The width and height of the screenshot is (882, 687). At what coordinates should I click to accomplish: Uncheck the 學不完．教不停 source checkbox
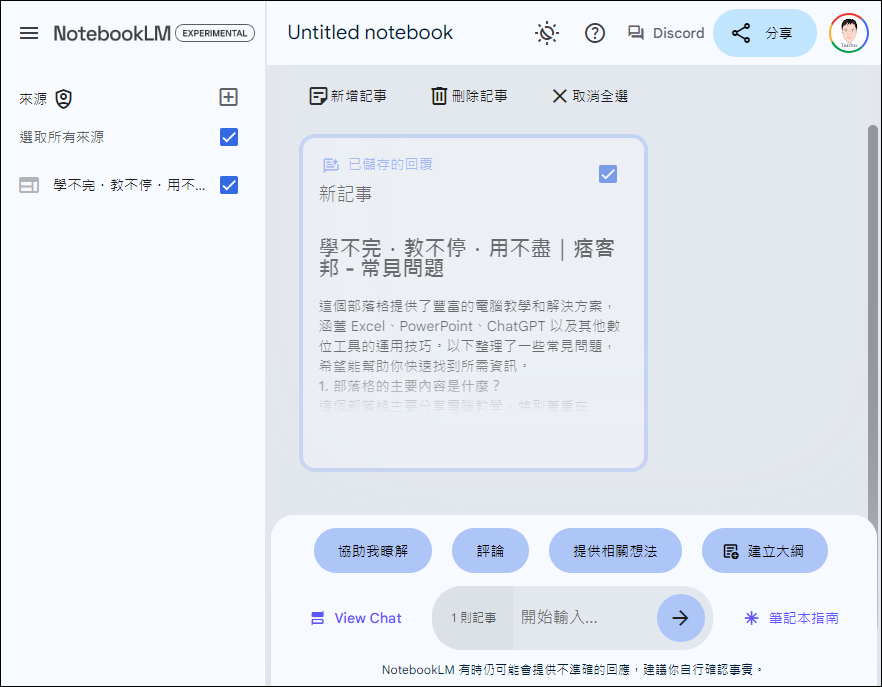(229, 185)
